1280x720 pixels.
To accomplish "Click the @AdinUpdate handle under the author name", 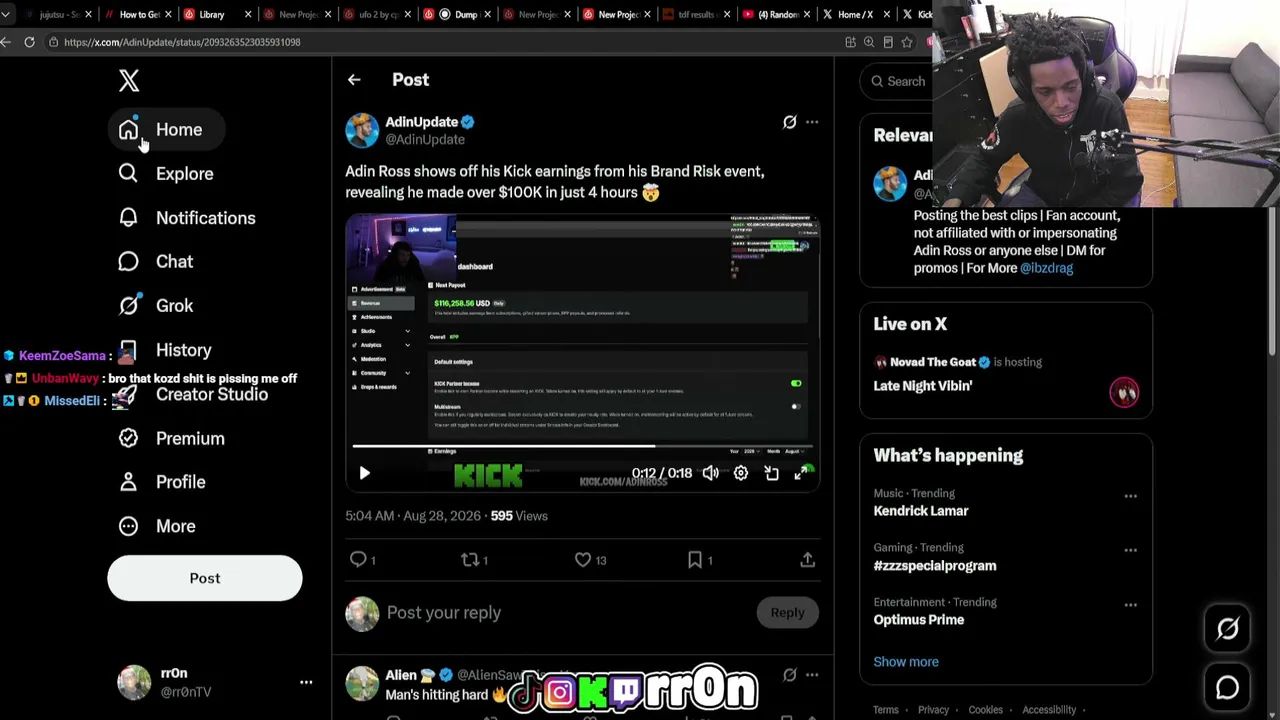I will (425, 140).
